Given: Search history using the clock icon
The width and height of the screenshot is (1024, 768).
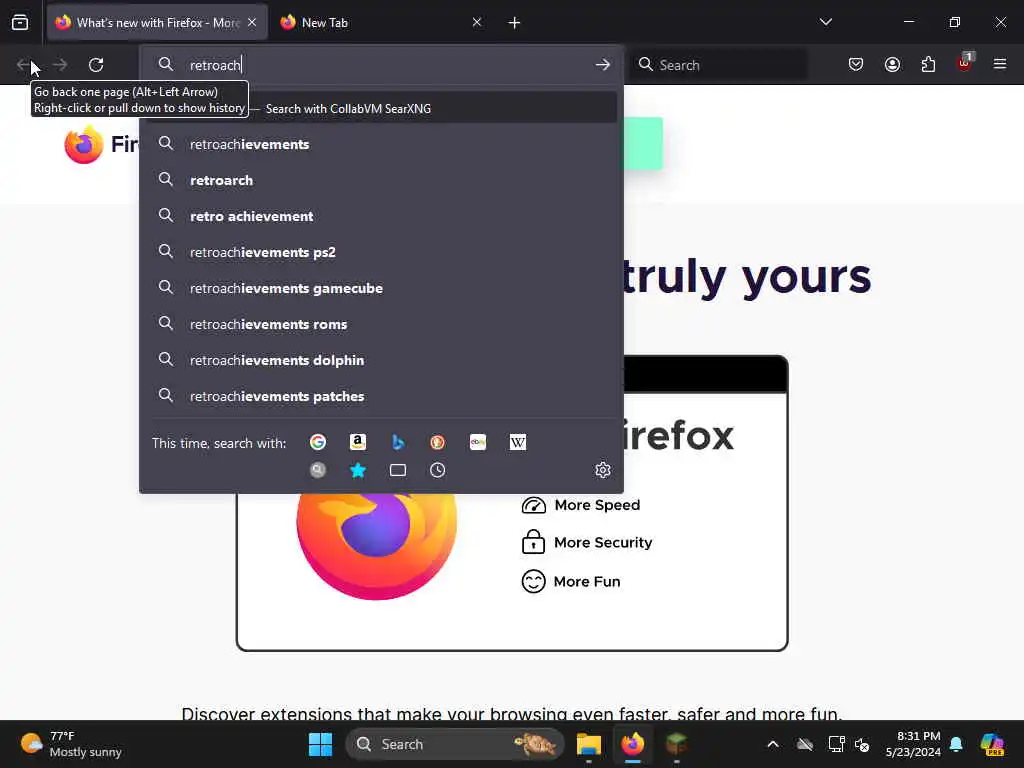Looking at the screenshot, I should [x=438, y=470].
